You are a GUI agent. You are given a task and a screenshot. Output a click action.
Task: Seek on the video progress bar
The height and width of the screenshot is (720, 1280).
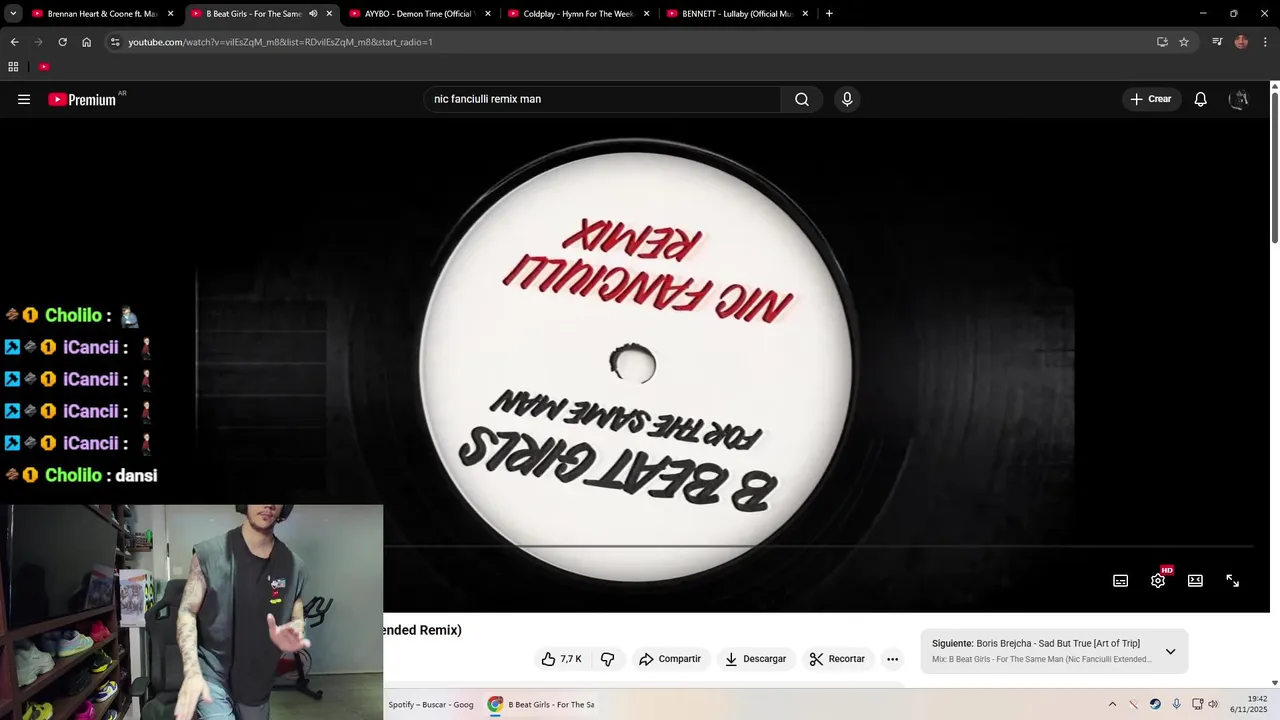[818, 547]
